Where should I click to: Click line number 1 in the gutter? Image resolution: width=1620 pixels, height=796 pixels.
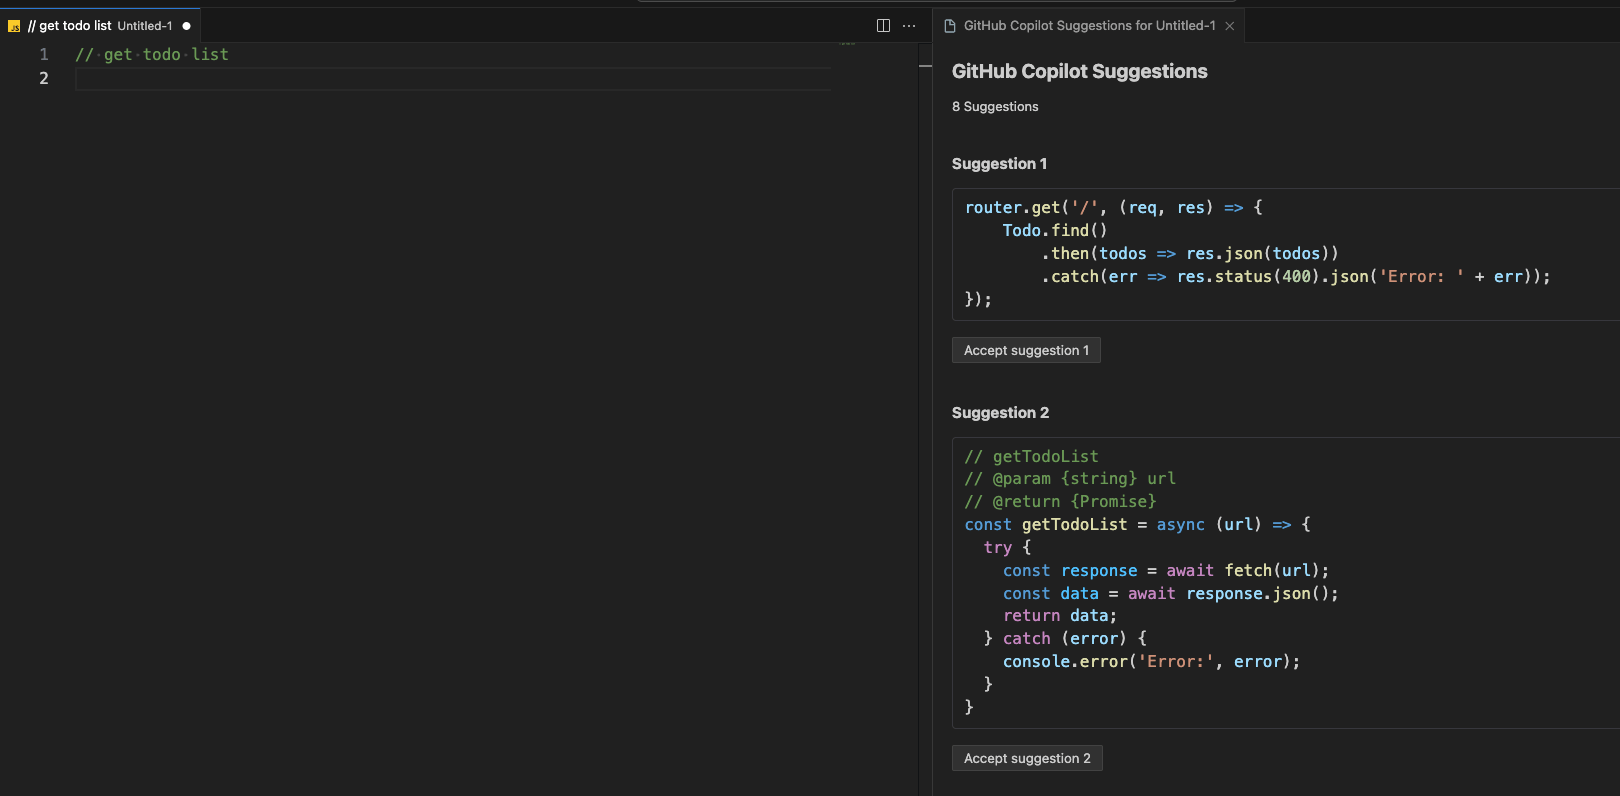click(x=44, y=55)
